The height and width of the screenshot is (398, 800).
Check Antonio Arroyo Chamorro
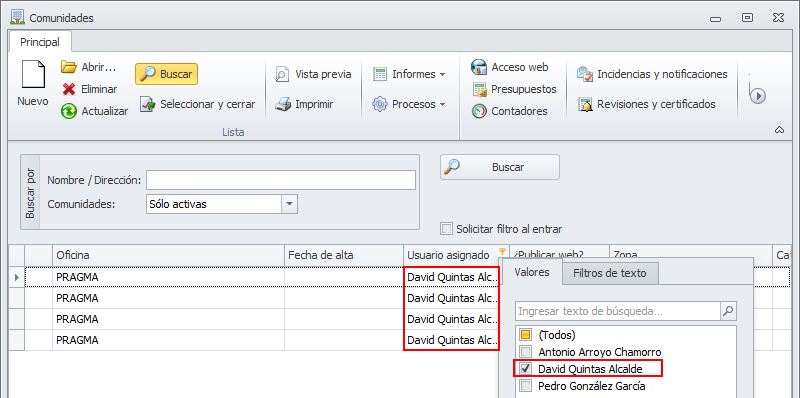coord(525,352)
